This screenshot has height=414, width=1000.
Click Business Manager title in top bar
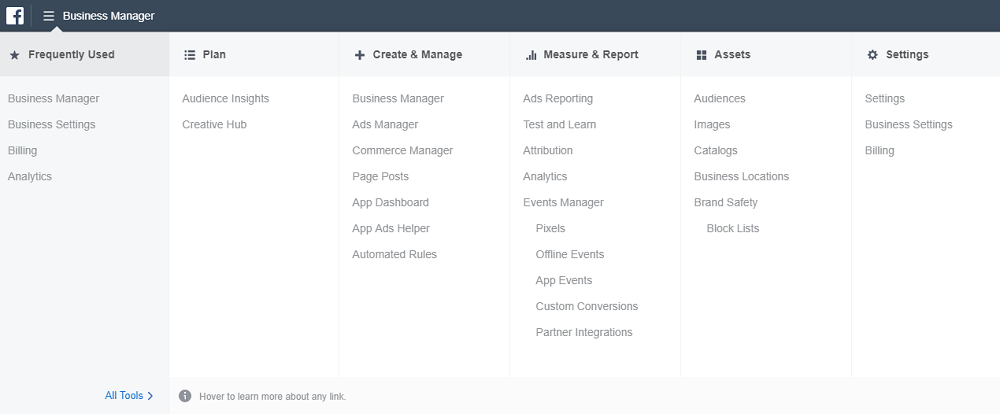pos(108,16)
